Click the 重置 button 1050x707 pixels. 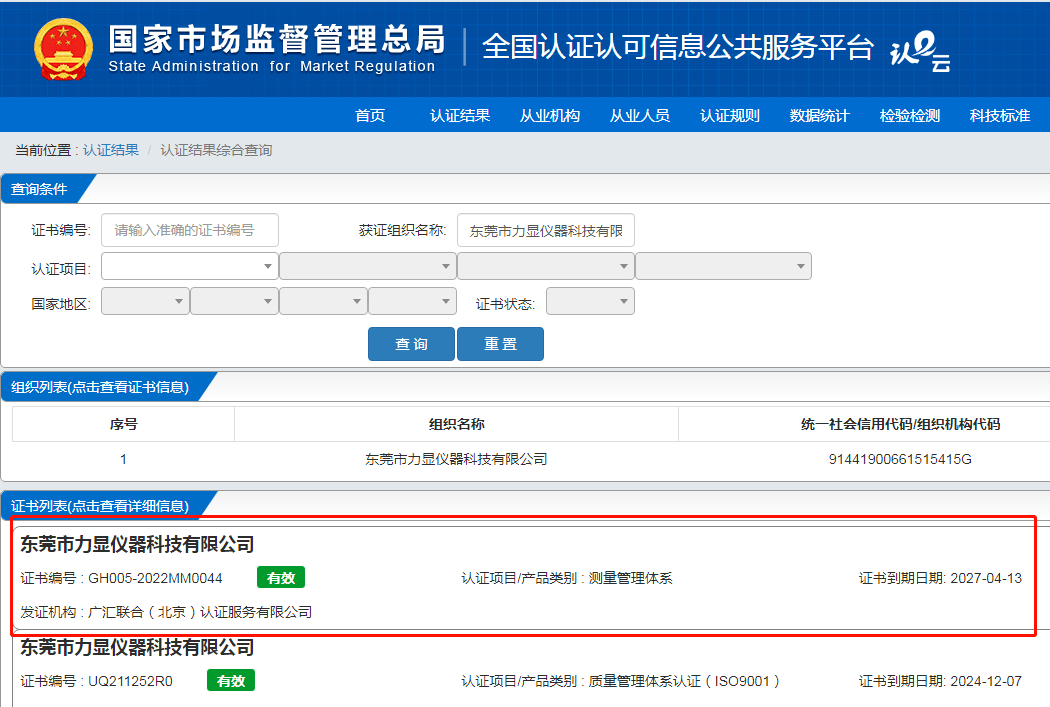pos(500,344)
